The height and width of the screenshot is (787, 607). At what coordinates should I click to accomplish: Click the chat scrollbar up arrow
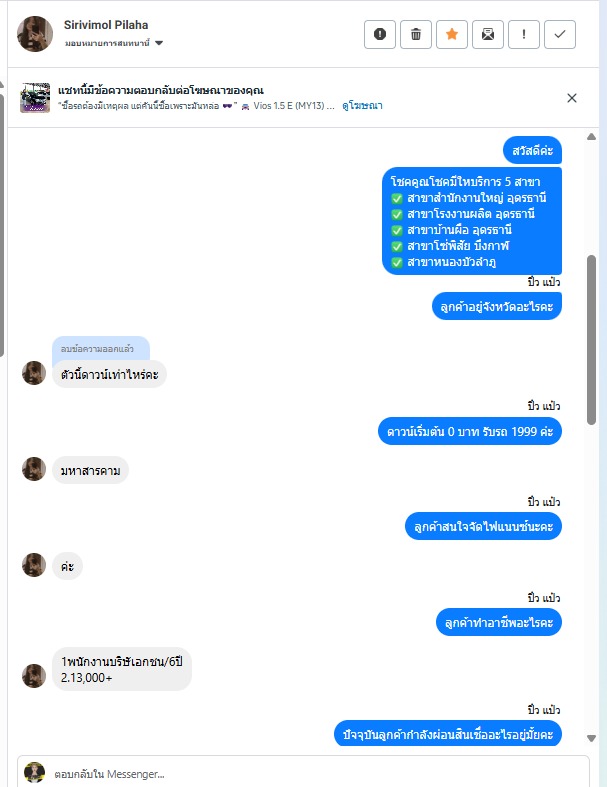click(x=591, y=137)
